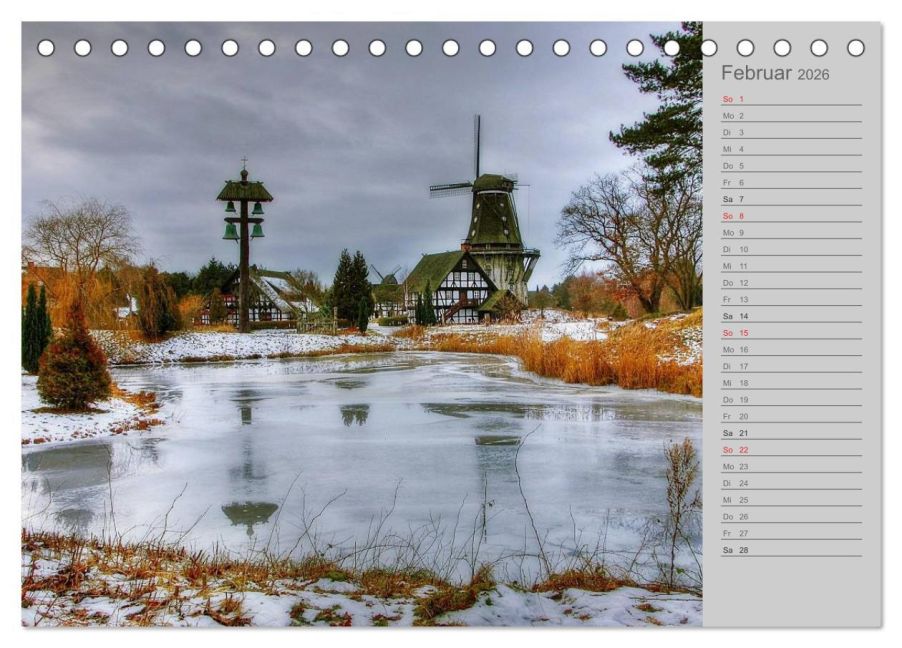
Task: Select the bold 'Sa 21' row
Action: [x=792, y=433]
